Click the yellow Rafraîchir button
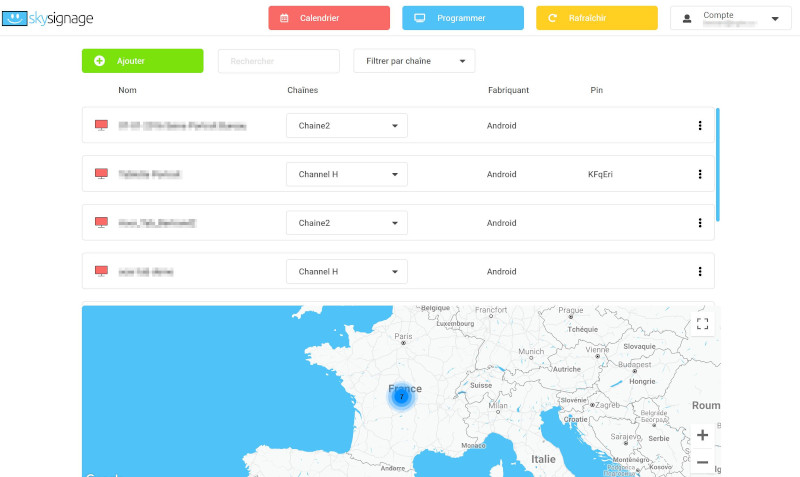The image size is (800, 477). click(596, 18)
